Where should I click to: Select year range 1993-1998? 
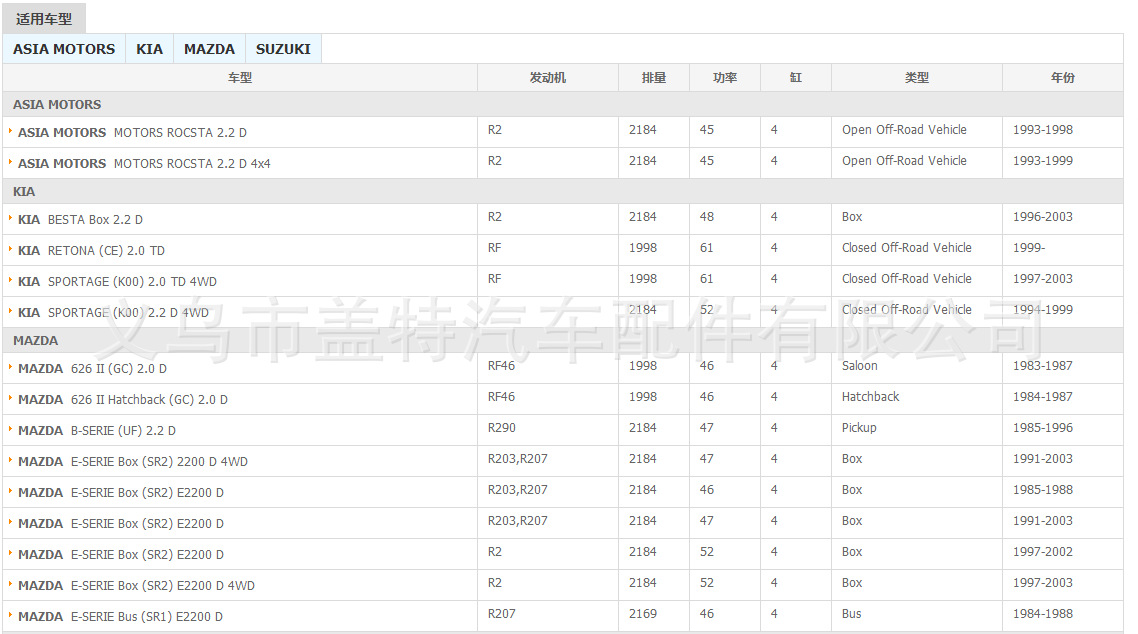tap(1043, 130)
